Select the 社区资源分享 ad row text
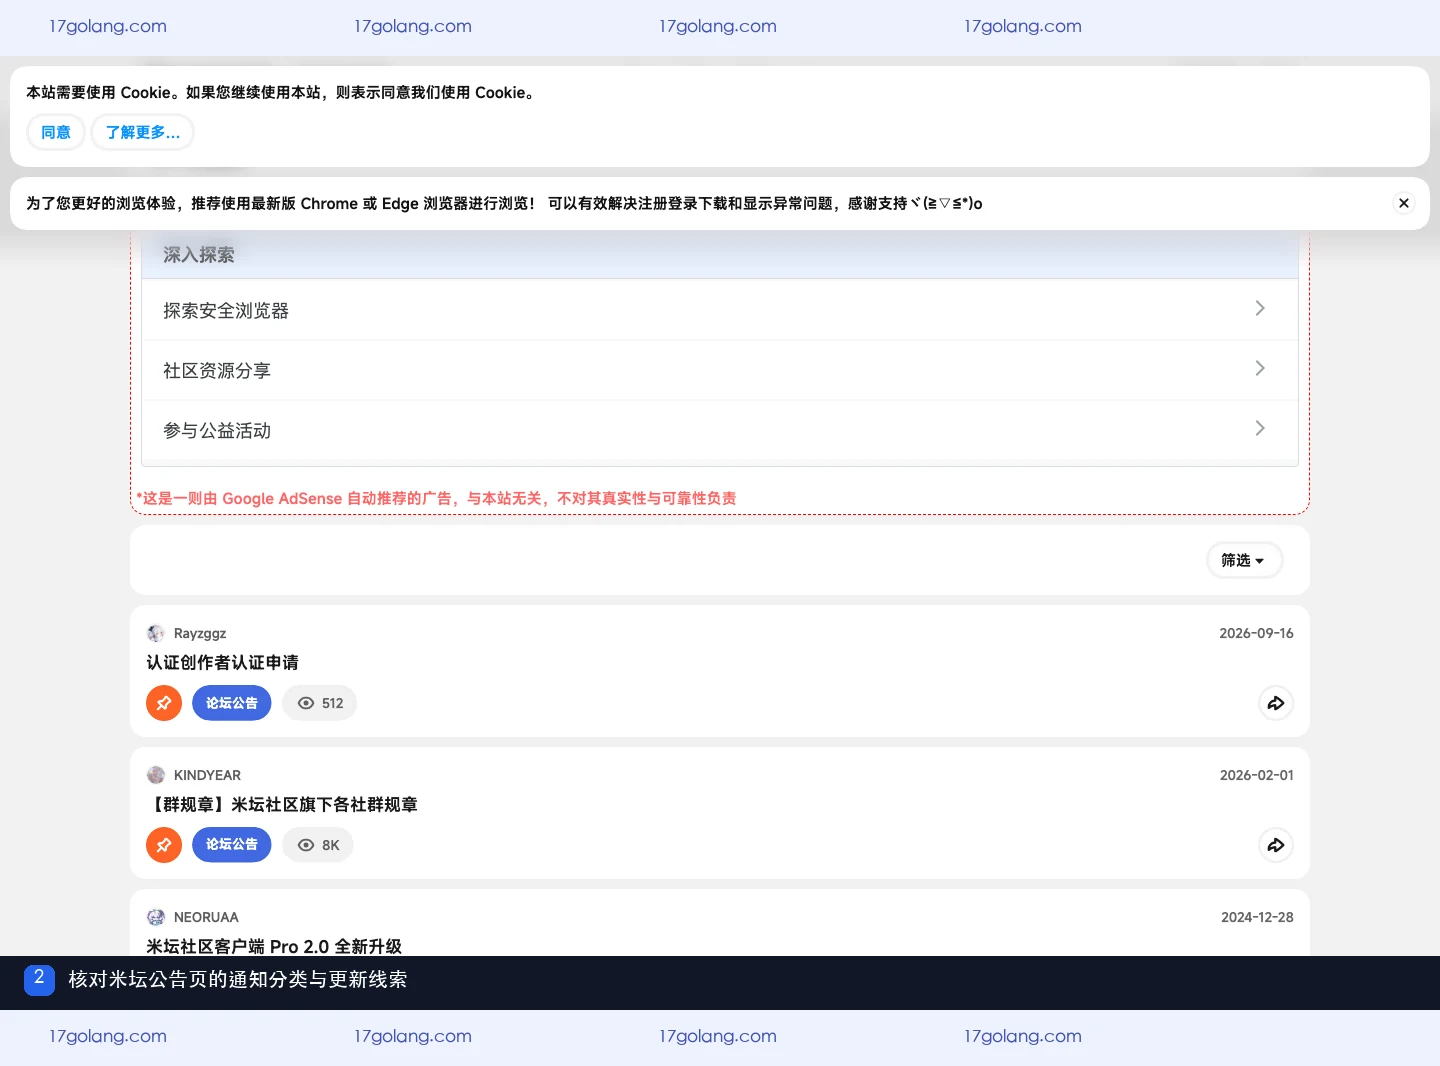Image resolution: width=1440 pixels, height=1066 pixels. 217,371
